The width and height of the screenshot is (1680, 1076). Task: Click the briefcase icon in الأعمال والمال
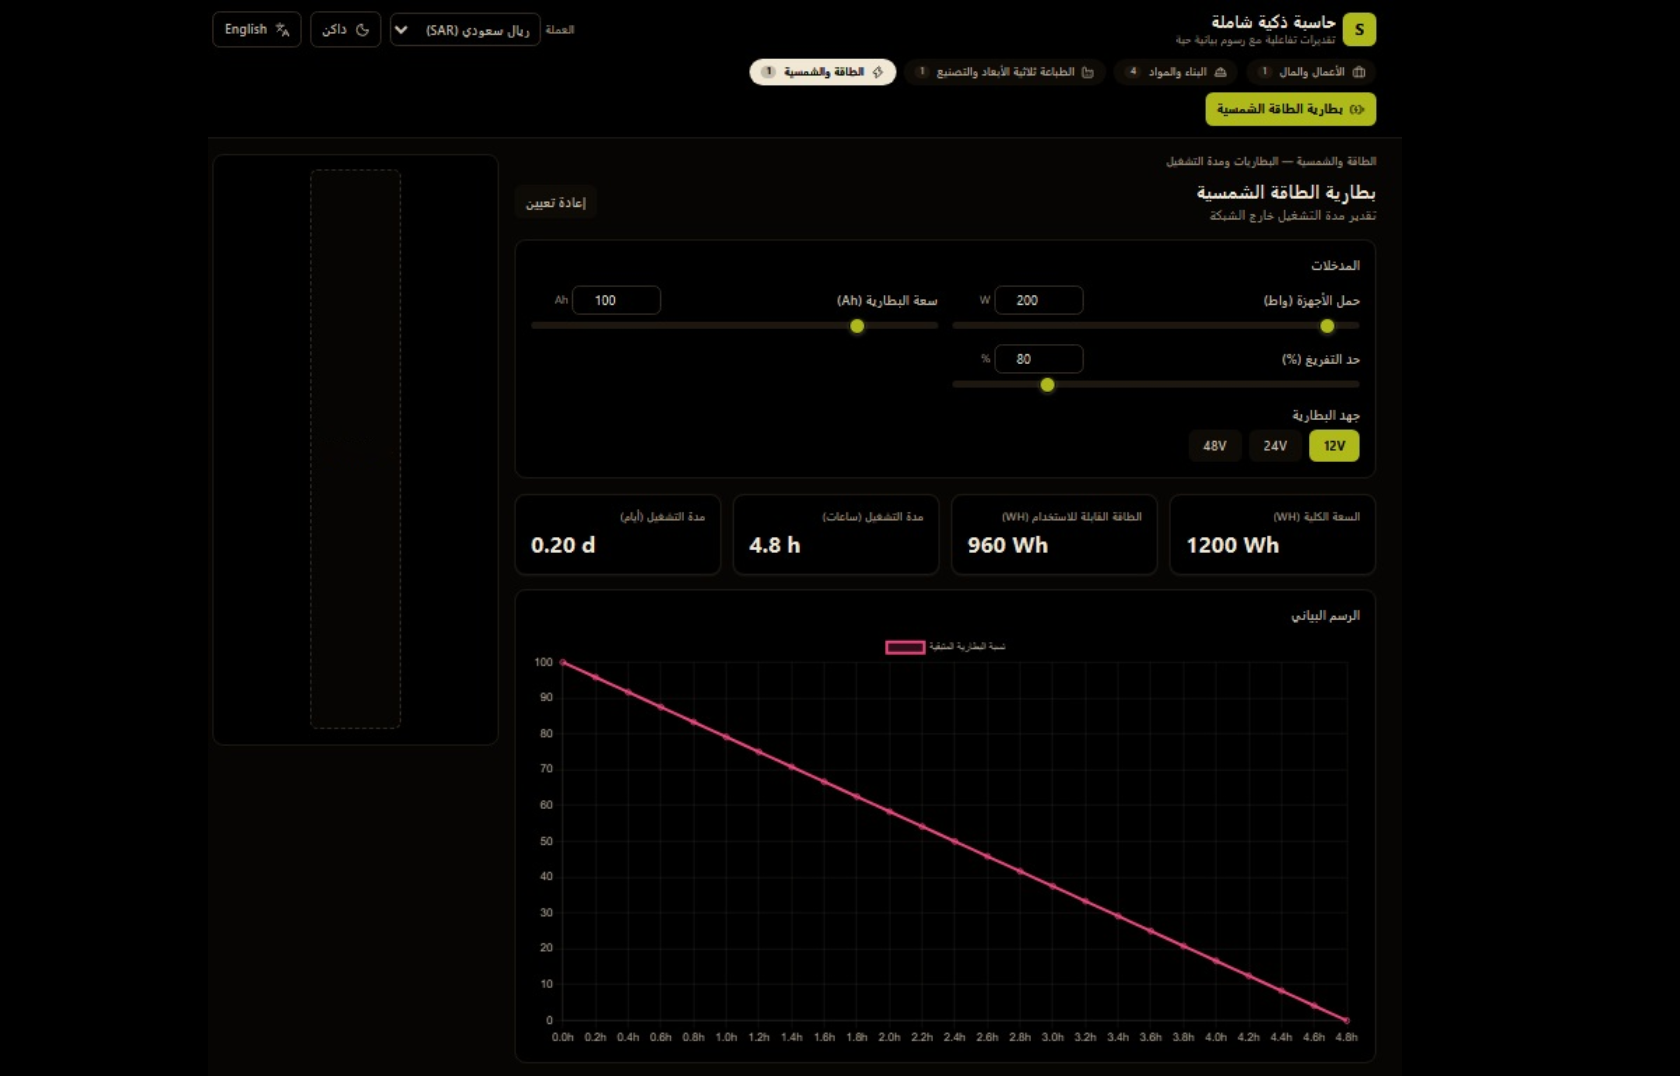[x=1358, y=72]
